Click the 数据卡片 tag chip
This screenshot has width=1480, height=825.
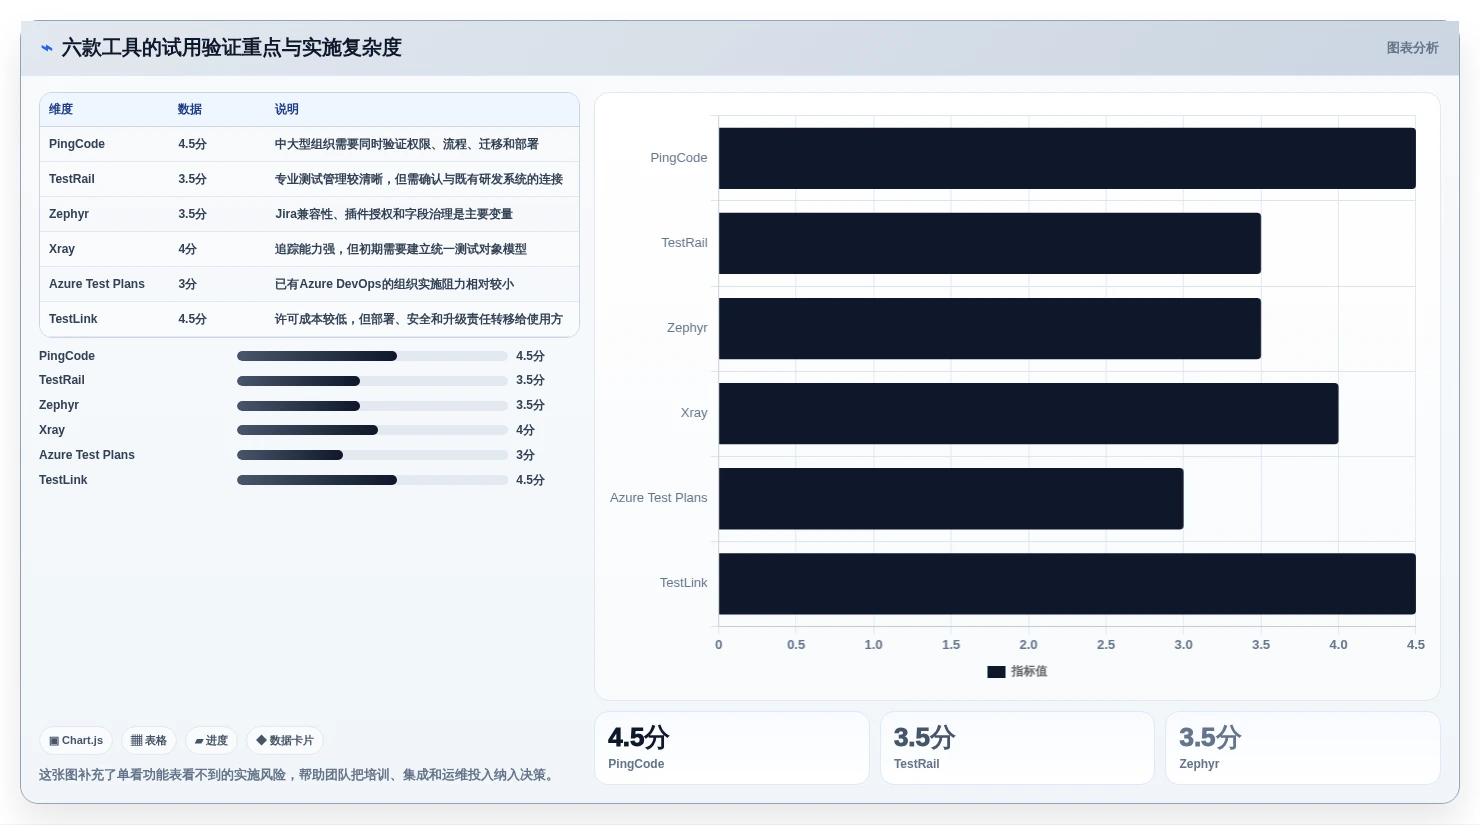285,741
